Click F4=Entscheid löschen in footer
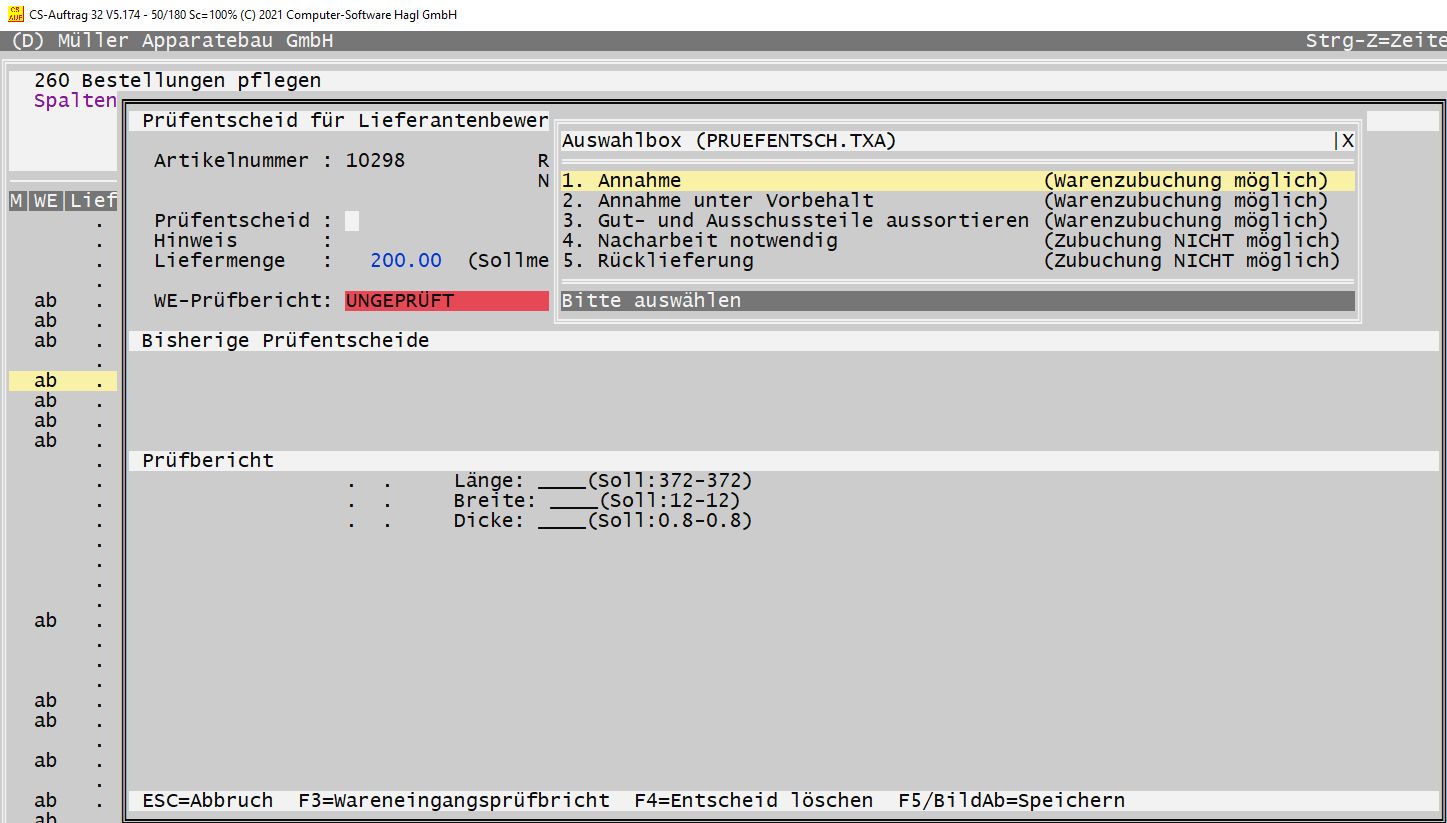Image resolution: width=1447 pixels, height=823 pixels. coord(753,801)
